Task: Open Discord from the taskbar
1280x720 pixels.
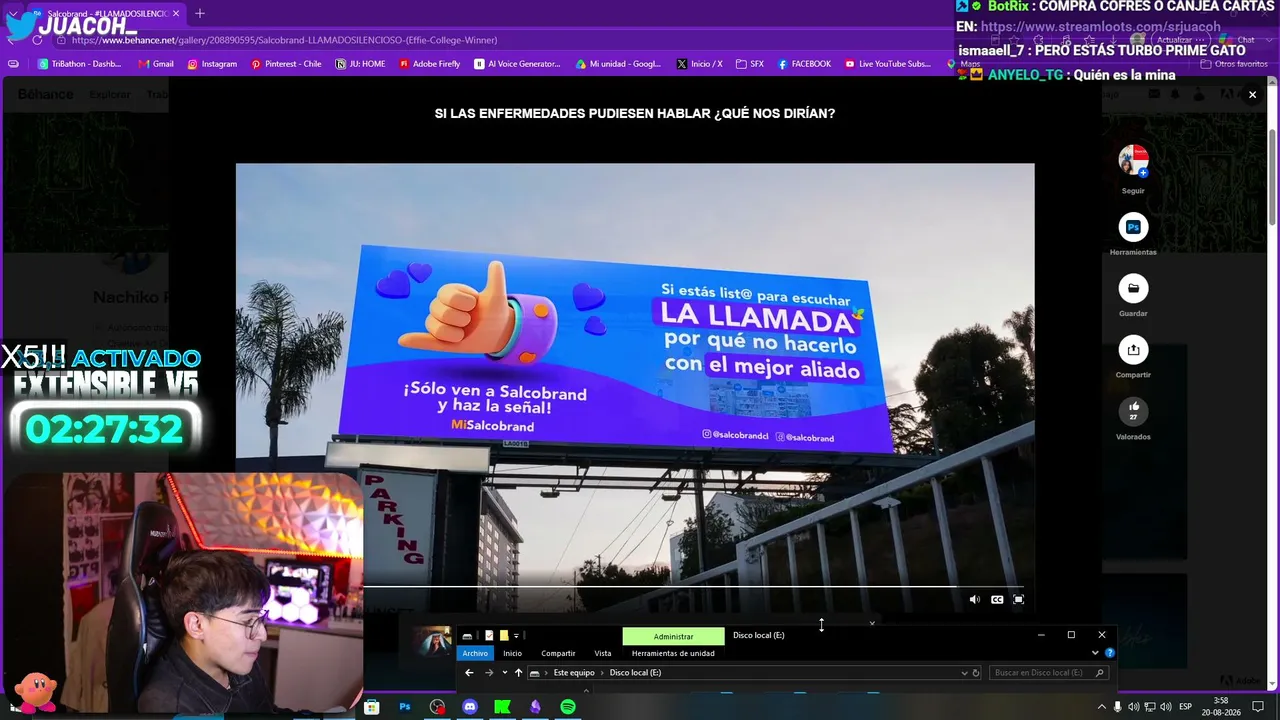Action: [x=470, y=707]
